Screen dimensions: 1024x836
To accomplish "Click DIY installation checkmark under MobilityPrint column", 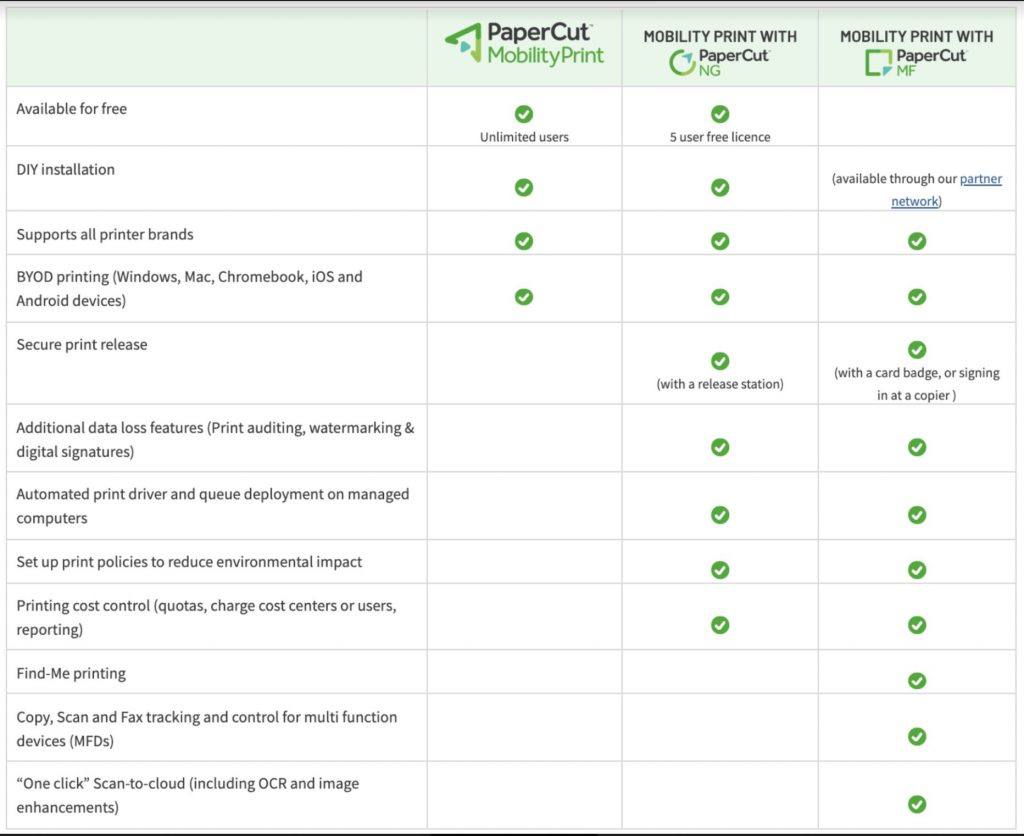I will (524, 187).
